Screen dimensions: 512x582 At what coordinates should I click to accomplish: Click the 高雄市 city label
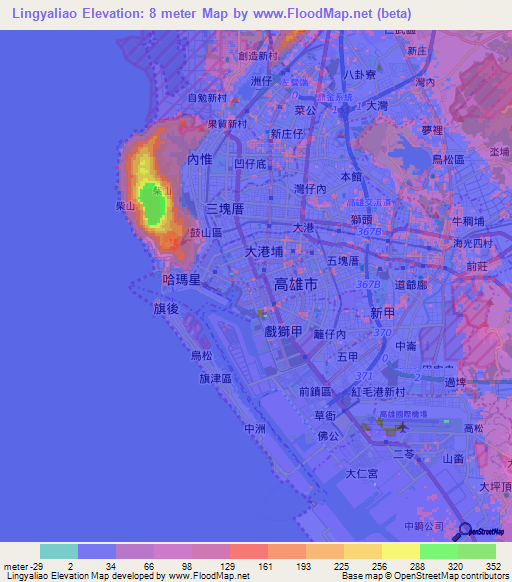click(x=296, y=284)
